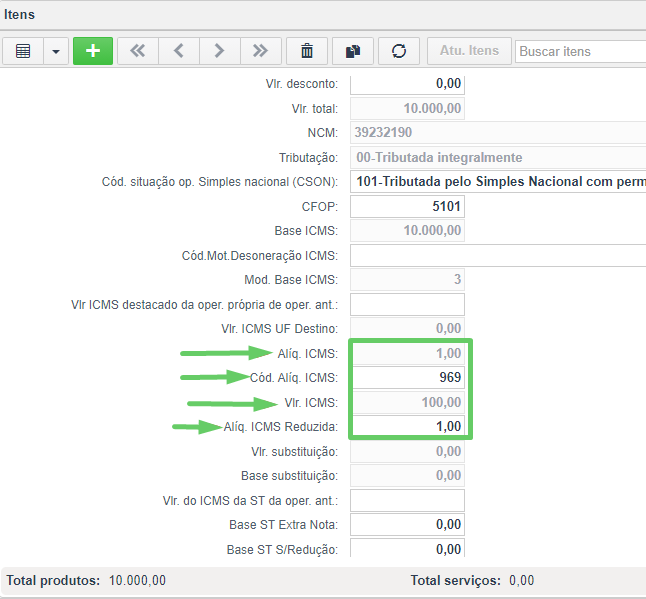
Task: Edit Vlr ICMS destacado oper. própria field
Action: (407, 304)
